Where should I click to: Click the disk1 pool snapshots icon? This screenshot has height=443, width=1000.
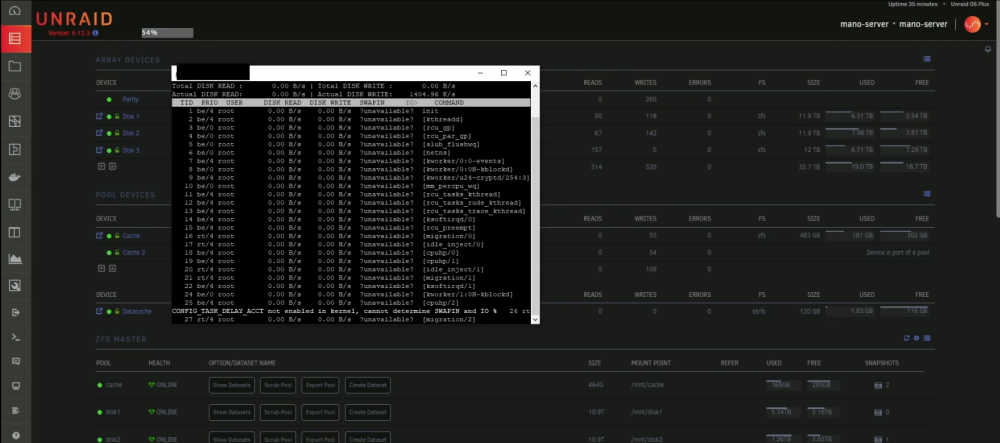click(878, 412)
